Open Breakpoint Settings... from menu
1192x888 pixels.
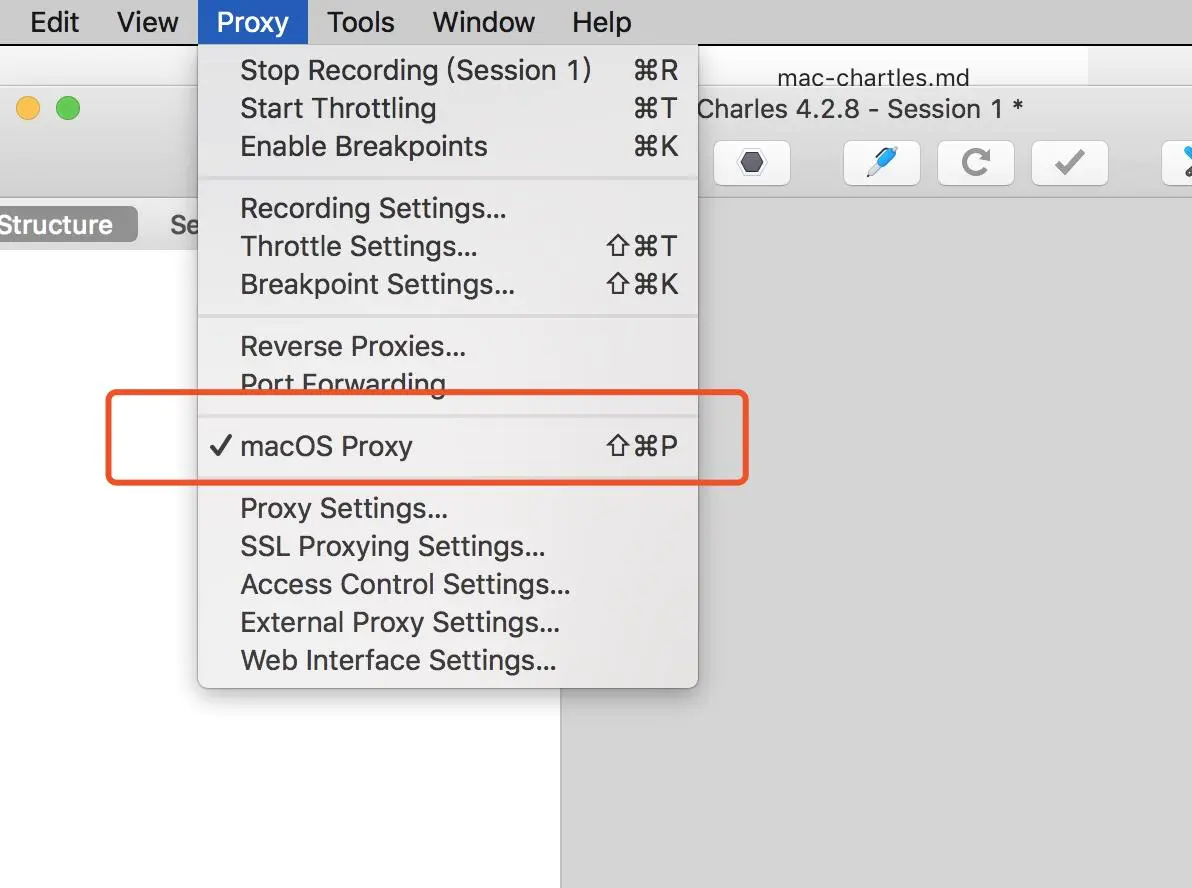click(448, 284)
